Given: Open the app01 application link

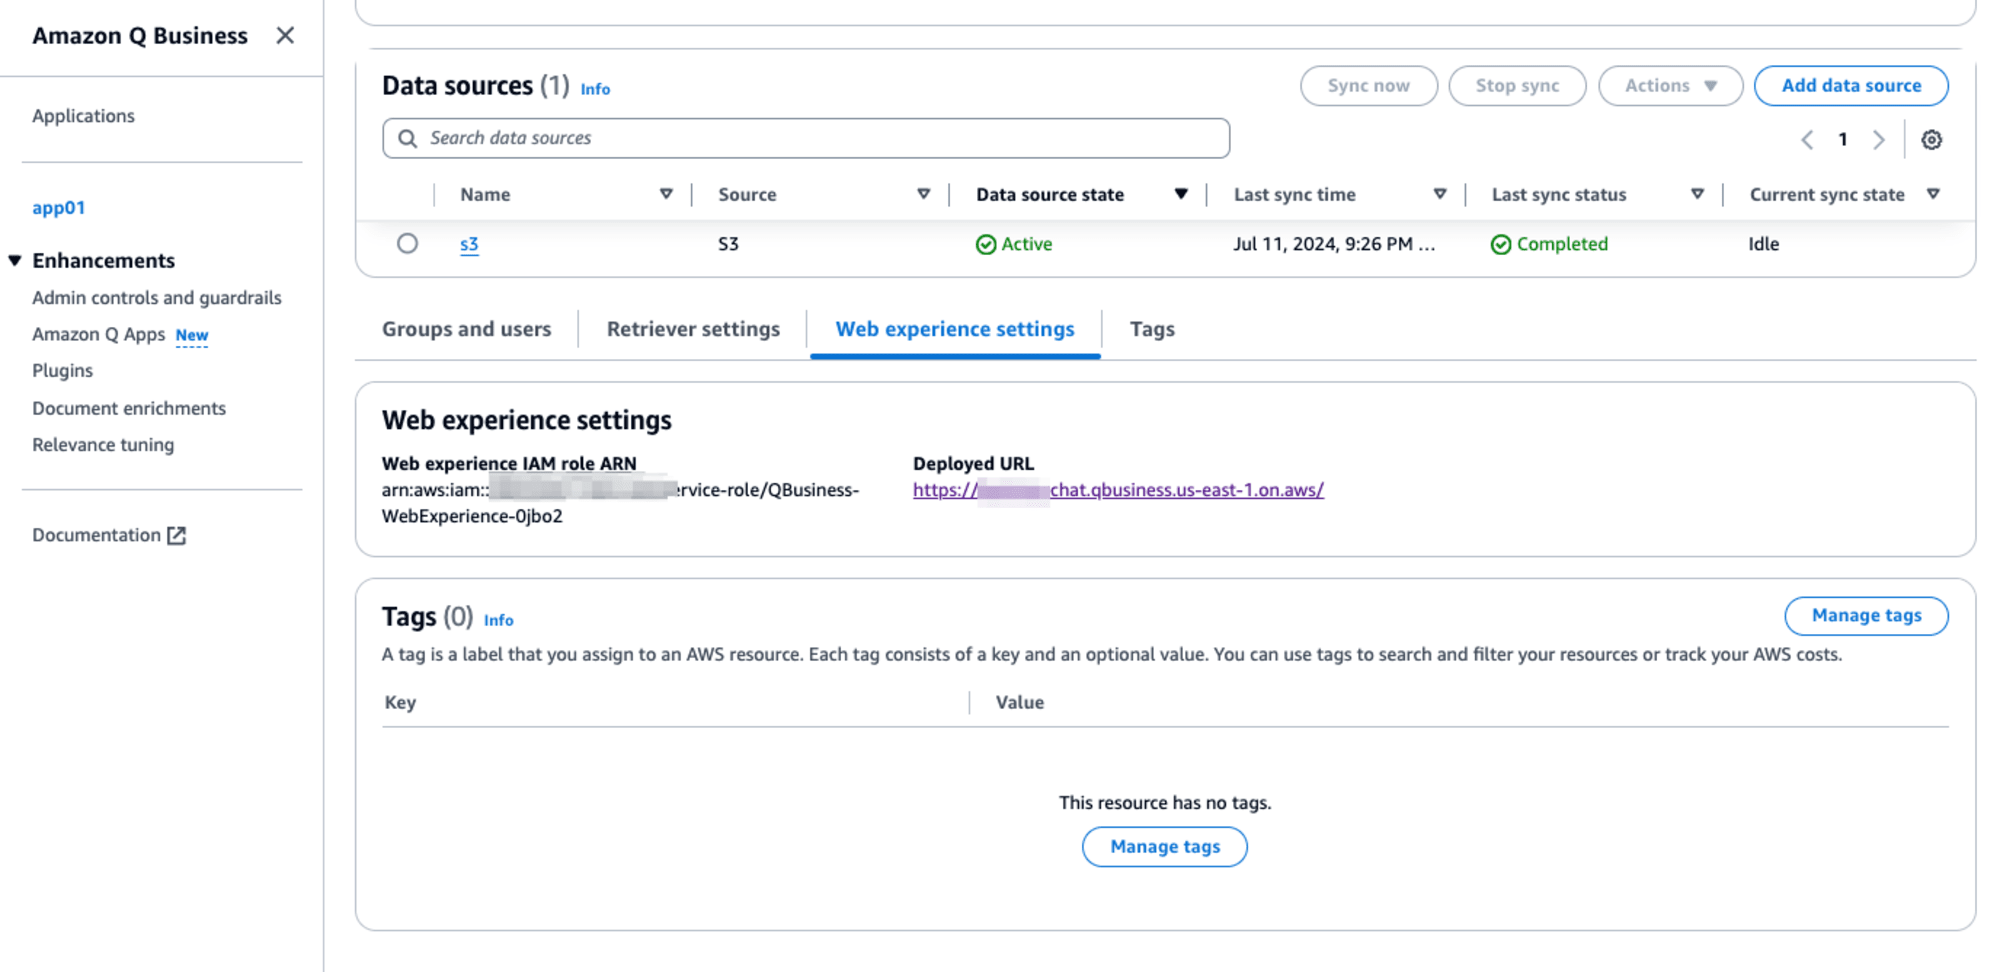Looking at the screenshot, I should [x=58, y=208].
